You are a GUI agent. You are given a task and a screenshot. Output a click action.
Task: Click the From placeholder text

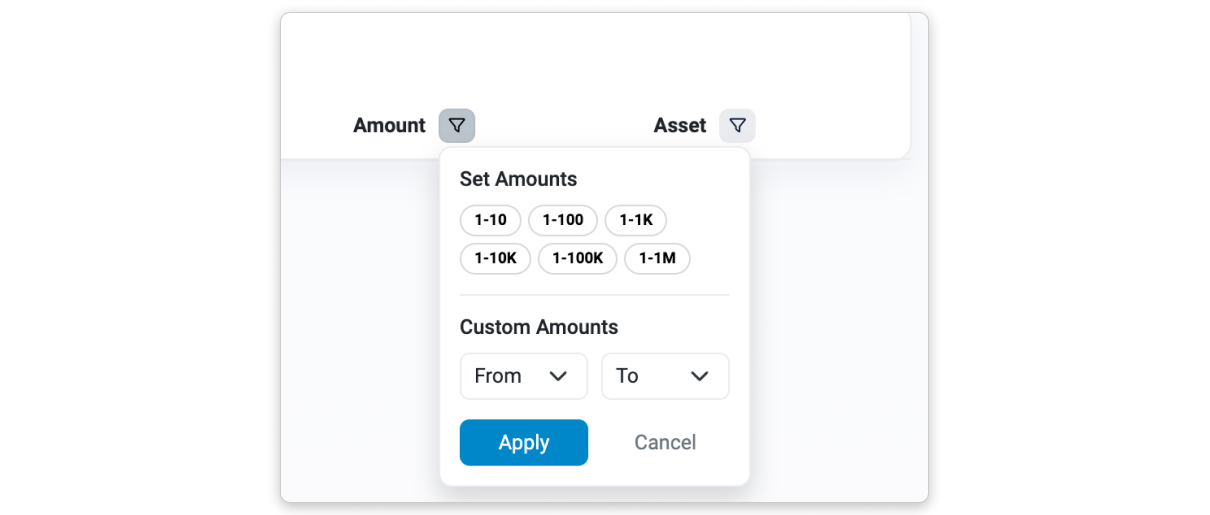pyautogui.click(x=498, y=376)
